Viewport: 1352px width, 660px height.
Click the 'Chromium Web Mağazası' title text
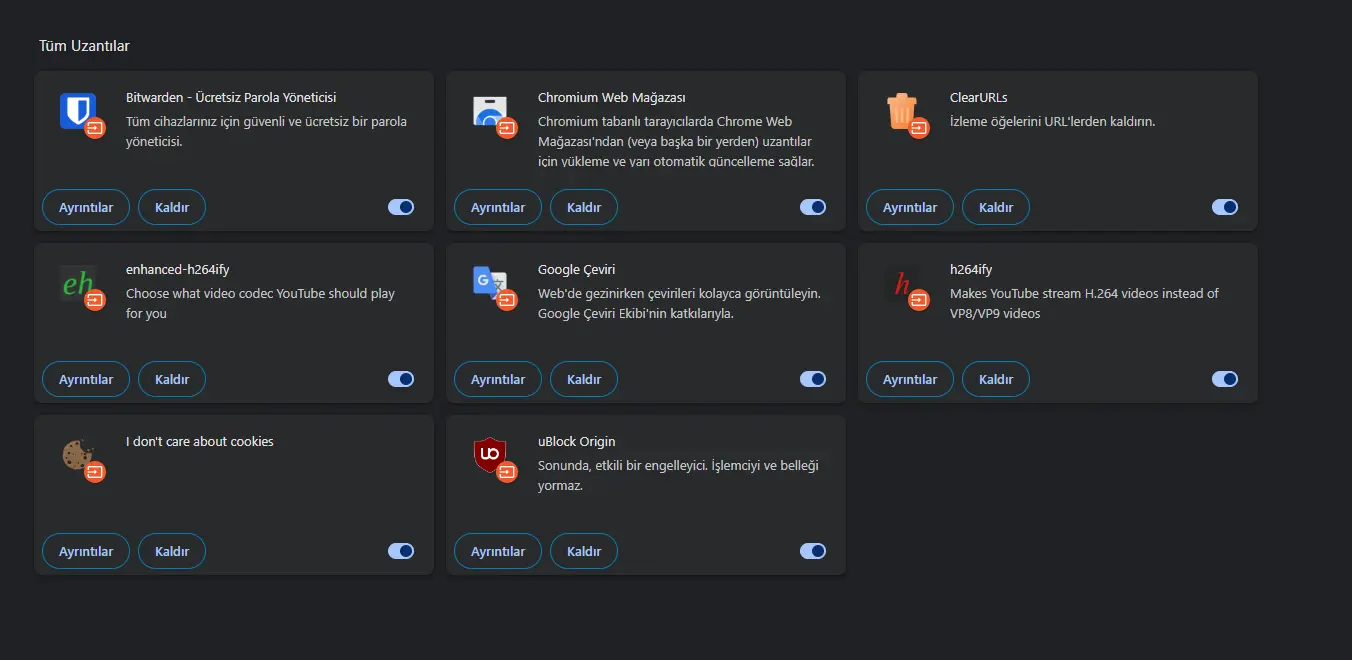pos(612,98)
